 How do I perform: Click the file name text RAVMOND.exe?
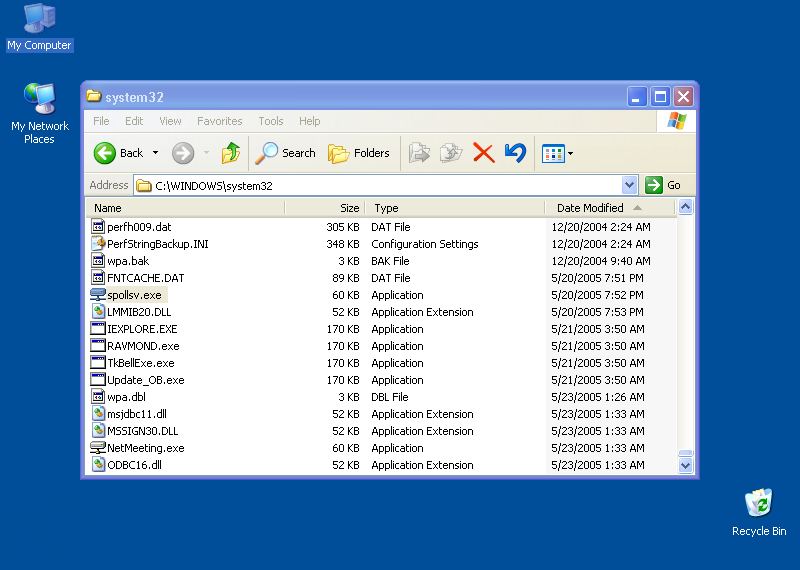143,346
